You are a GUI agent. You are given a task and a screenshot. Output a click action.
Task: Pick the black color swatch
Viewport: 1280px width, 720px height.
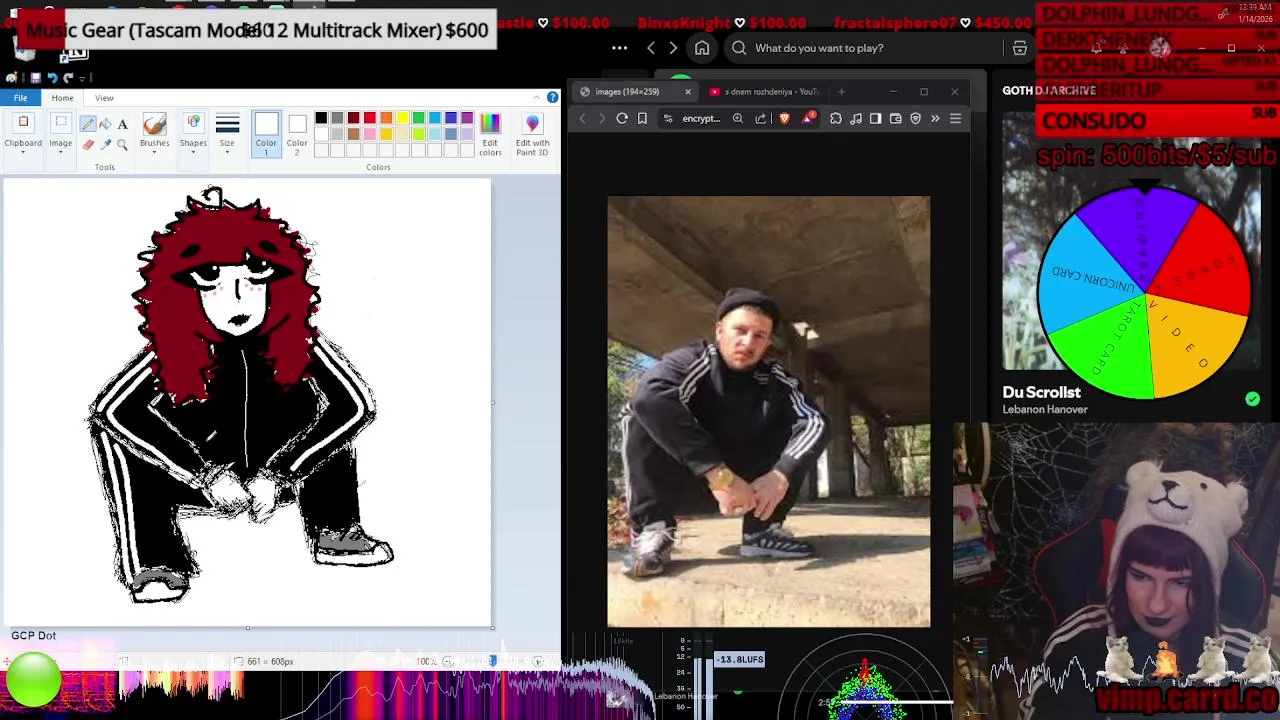(x=321, y=118)
